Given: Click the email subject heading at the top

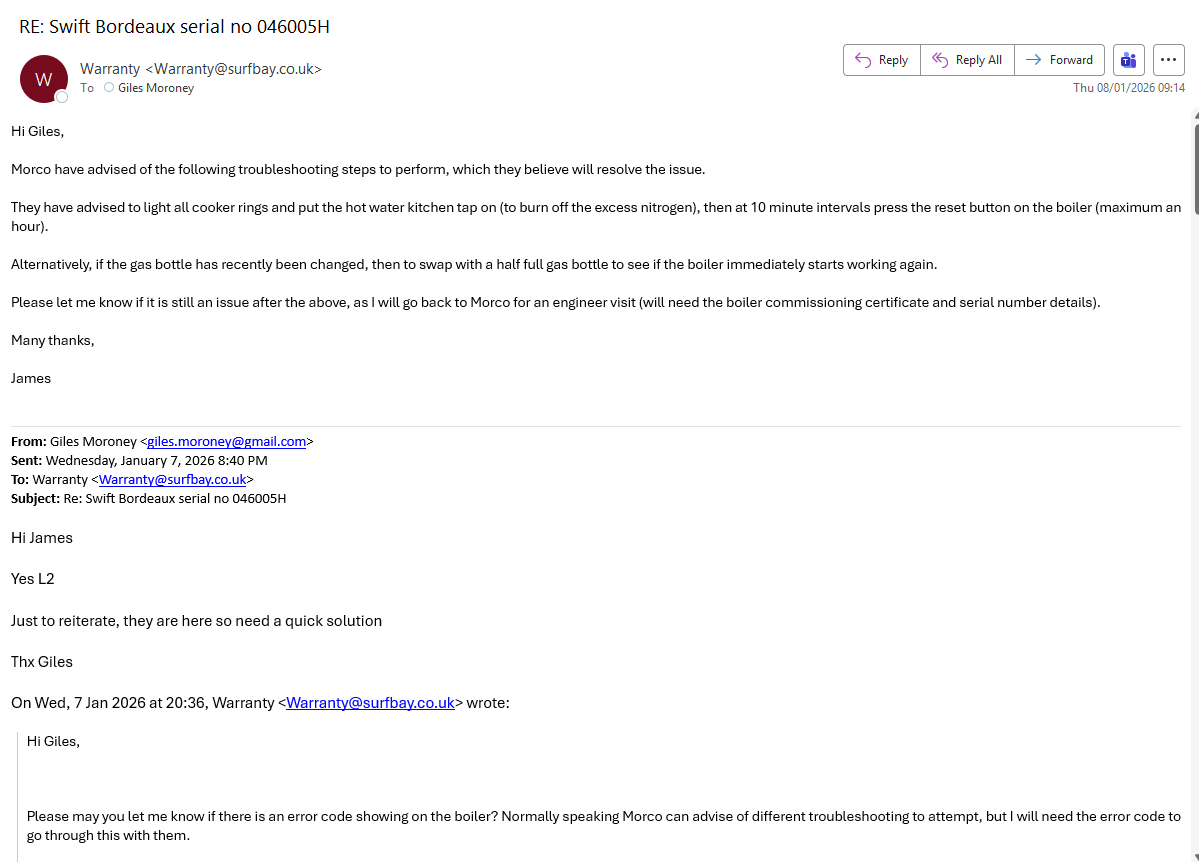Looking at the screenshot, I should 174,27.
